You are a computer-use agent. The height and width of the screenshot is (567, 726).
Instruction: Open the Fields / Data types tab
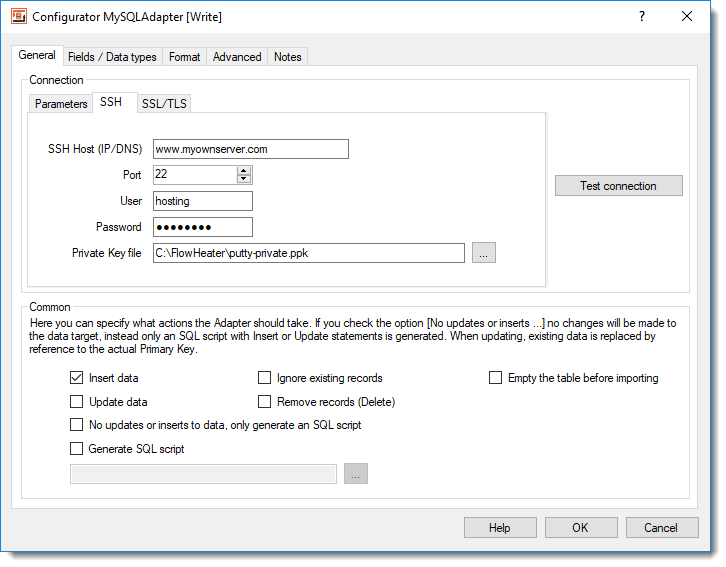click(112, 57)
